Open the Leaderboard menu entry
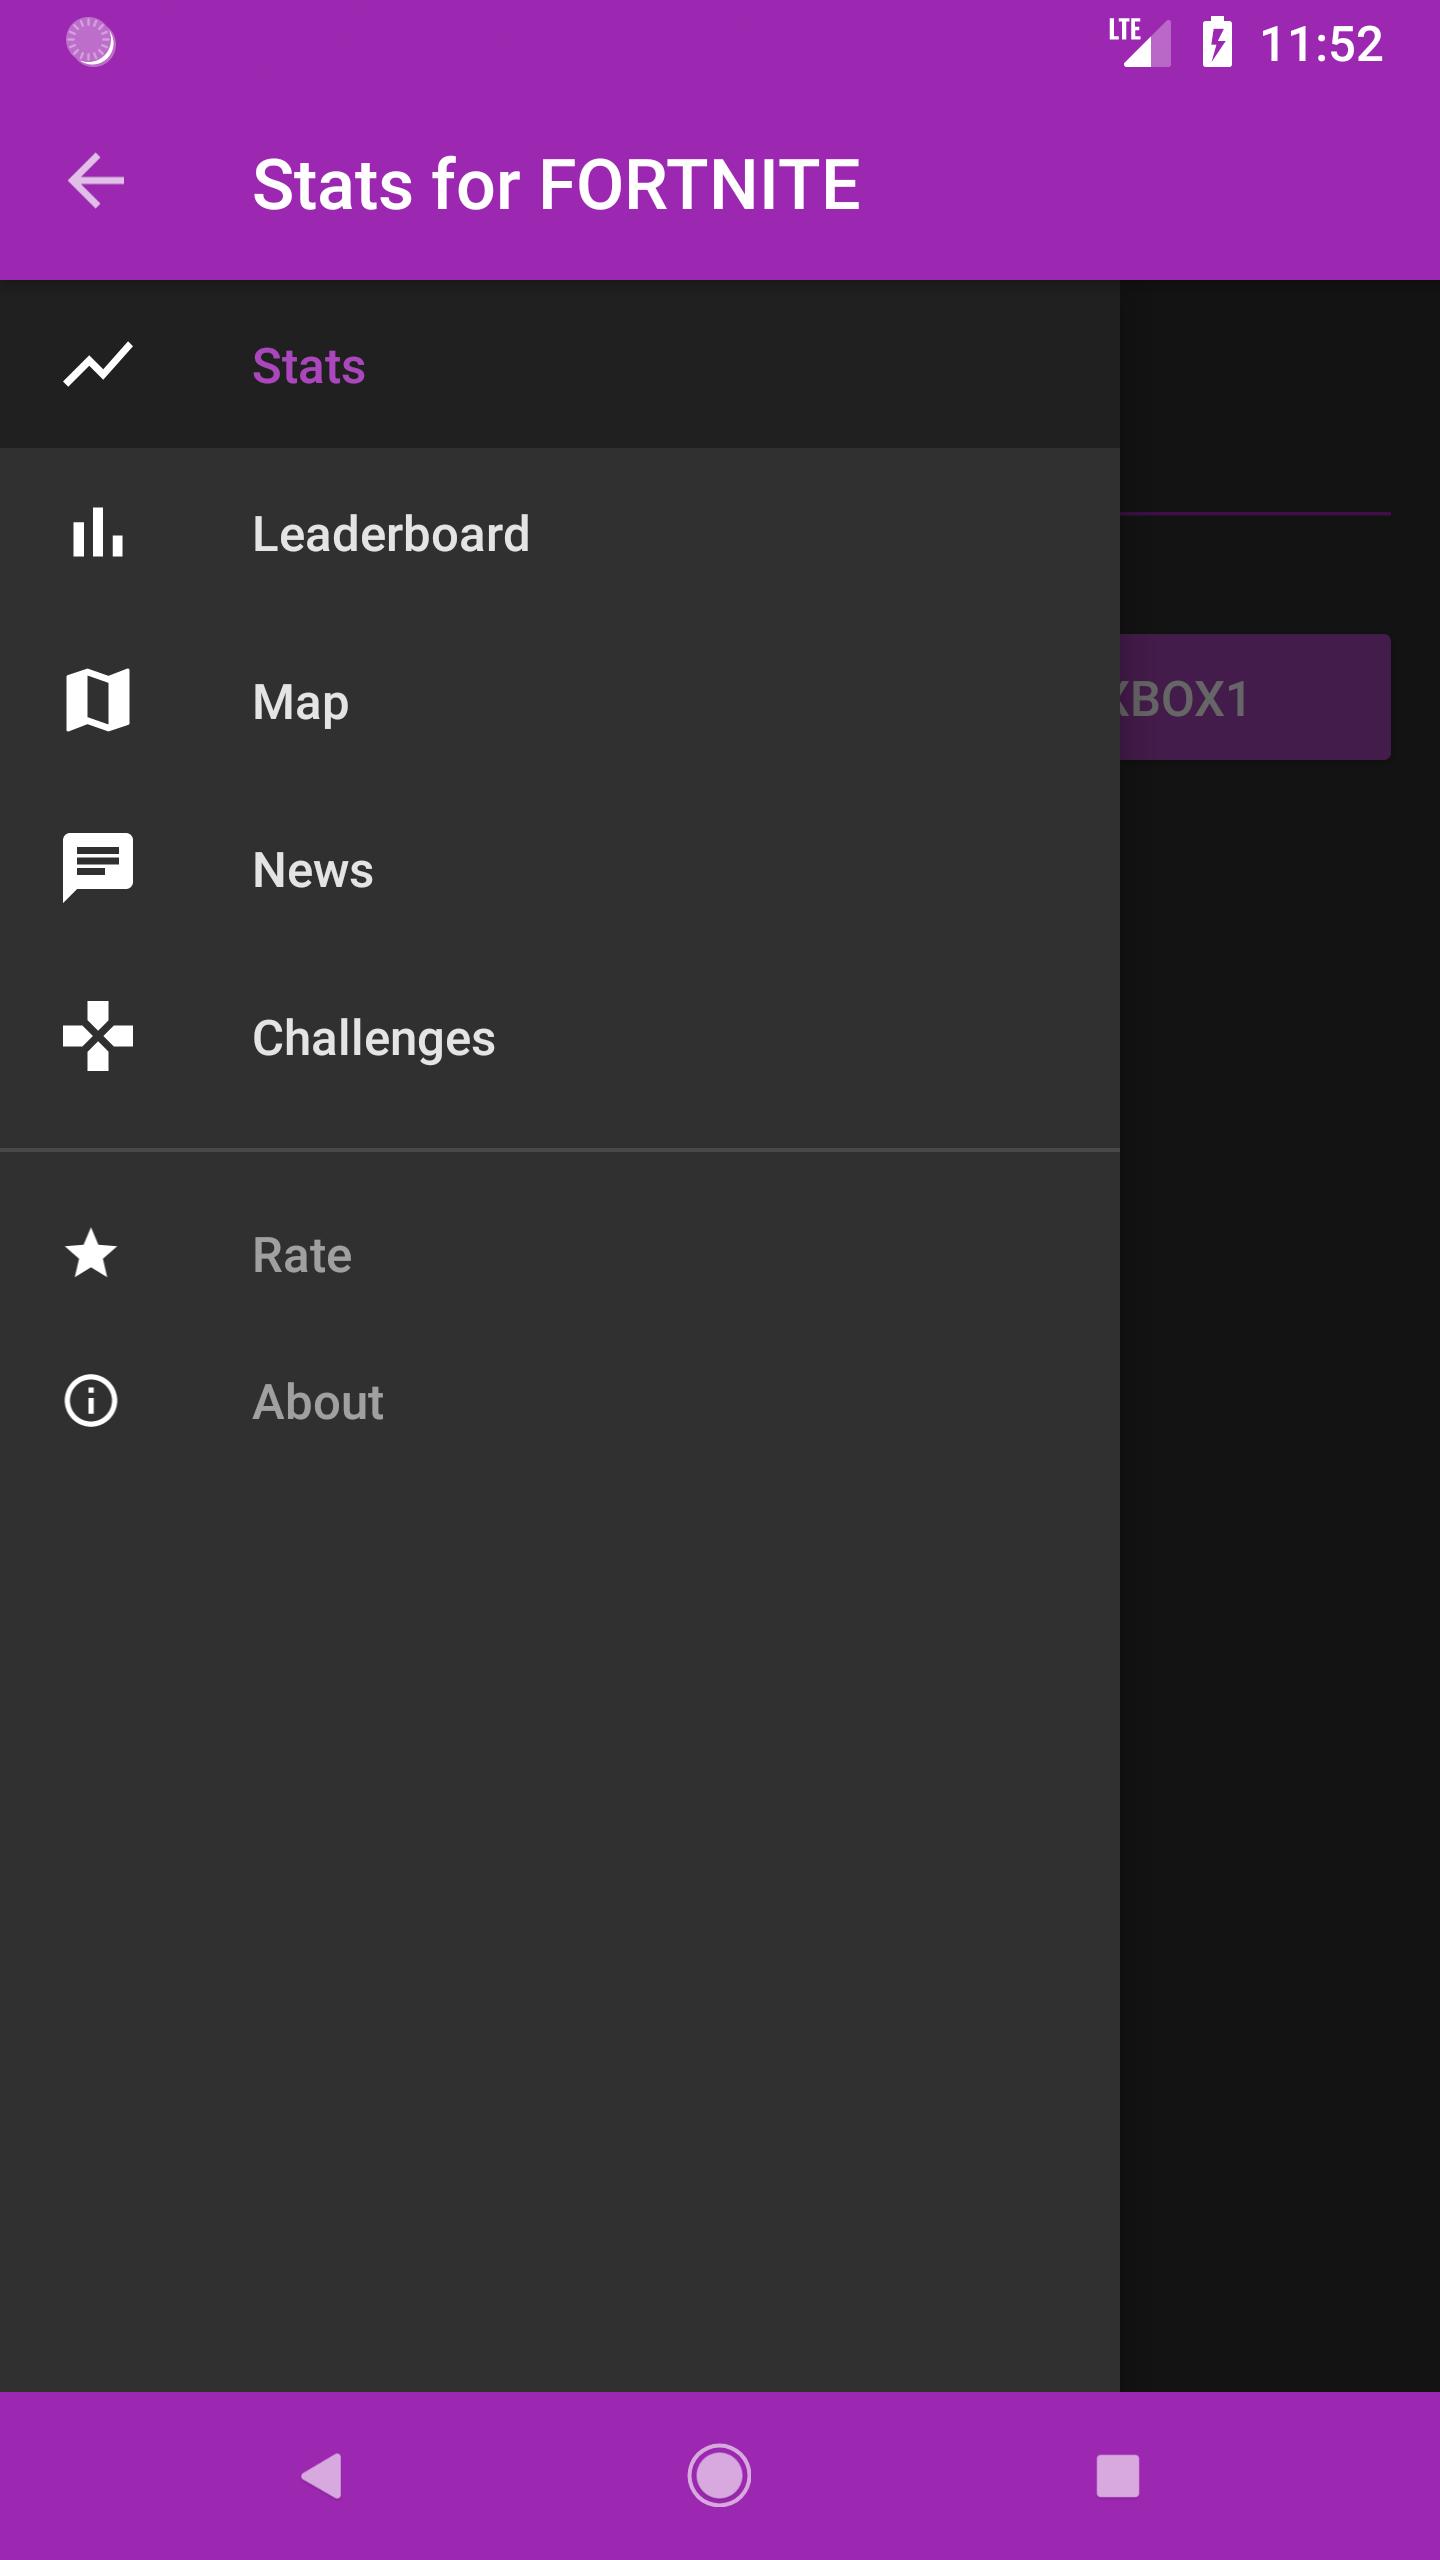Screen dimensions: 1440x2560 [x=390, y=534]
